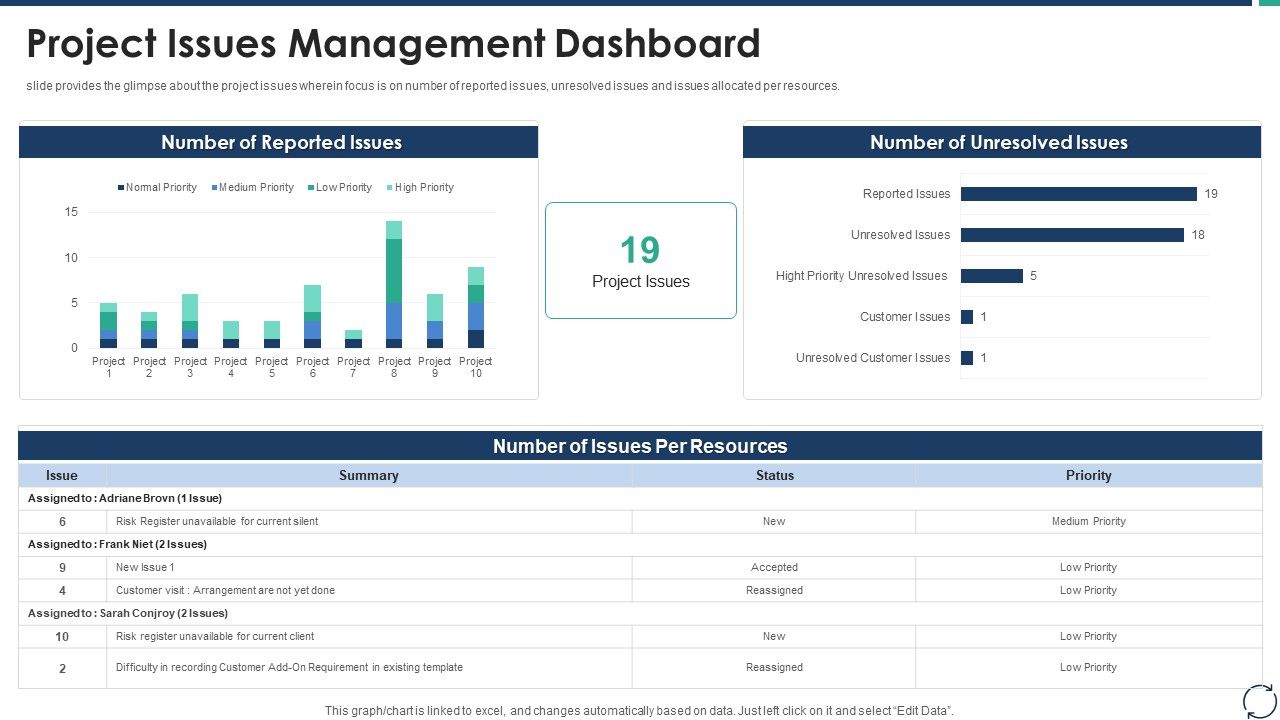Click the Project 3 stacked bar
1280x720 pixels.
(x=190, y=321)
